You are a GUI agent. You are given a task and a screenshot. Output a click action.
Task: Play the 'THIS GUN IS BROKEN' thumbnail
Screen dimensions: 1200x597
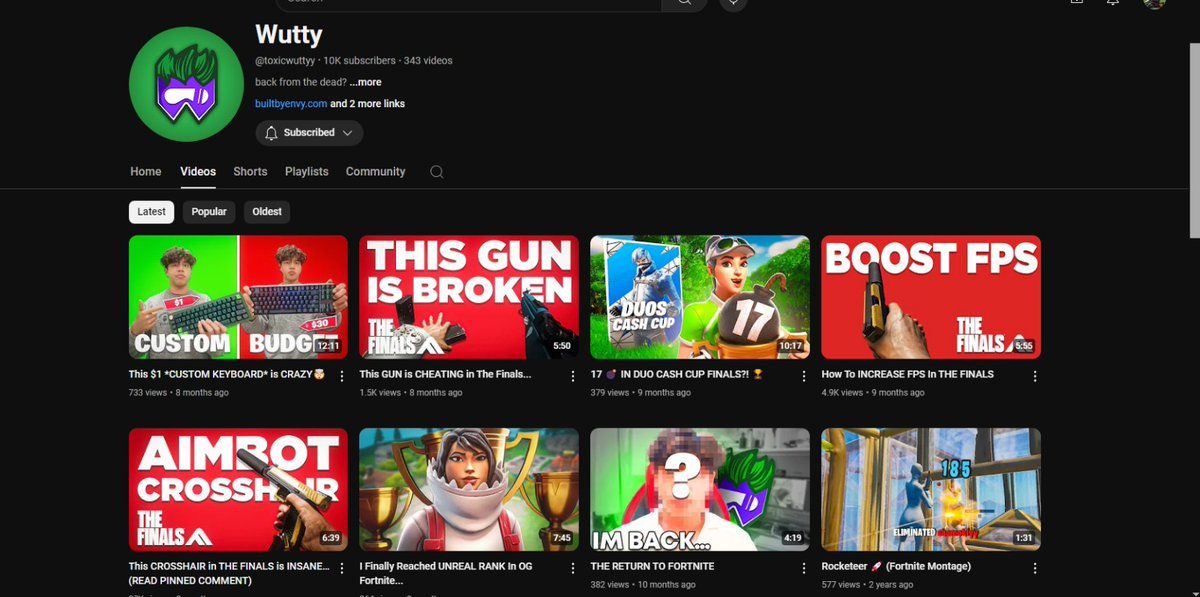click(x=469, y=297)
